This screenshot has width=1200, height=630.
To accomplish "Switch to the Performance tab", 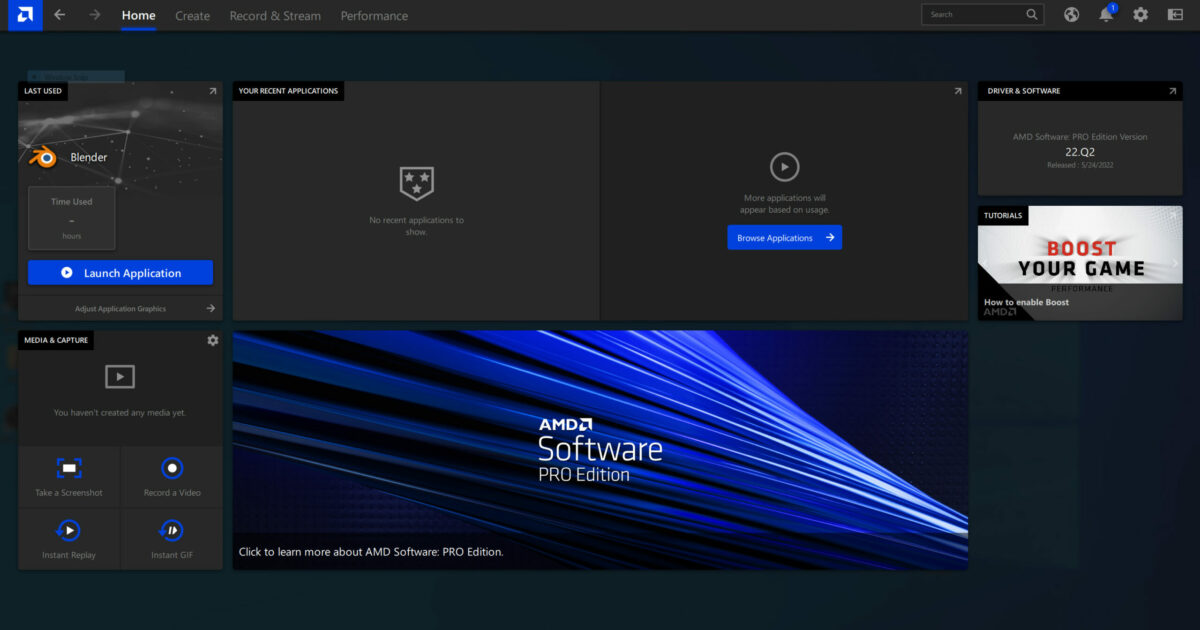I will point(374,15).
